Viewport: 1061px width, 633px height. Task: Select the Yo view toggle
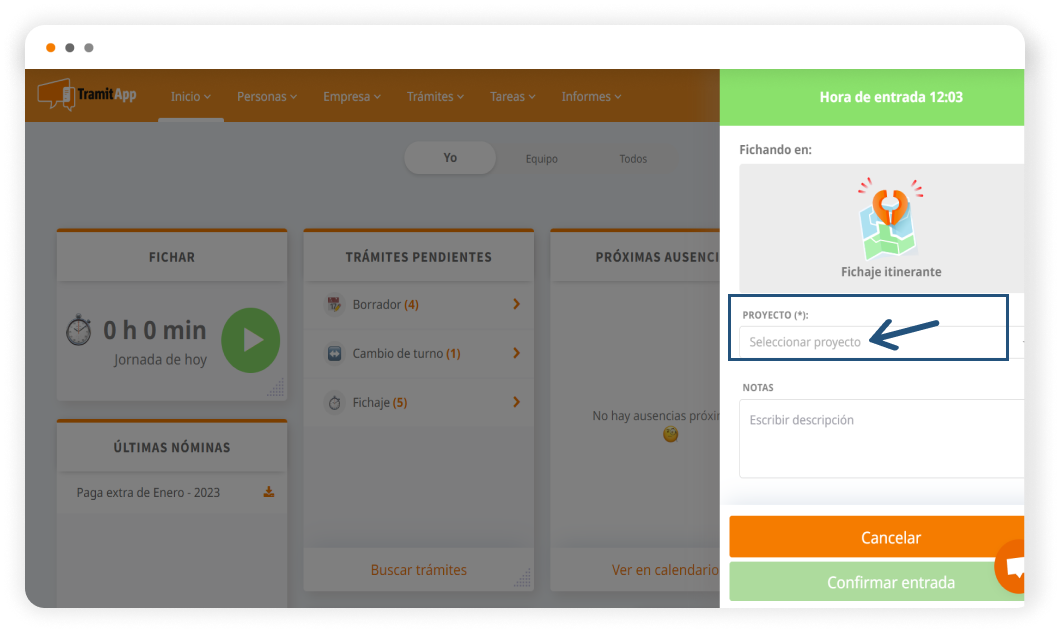tap(450, 158)
